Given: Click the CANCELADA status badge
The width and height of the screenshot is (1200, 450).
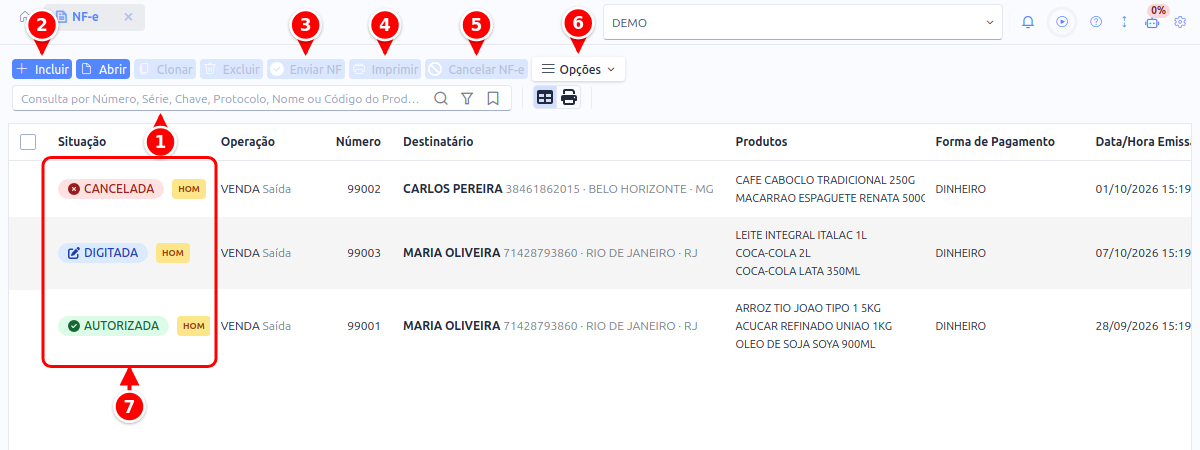Looking at the screenshot, I should tap(111, 189).
